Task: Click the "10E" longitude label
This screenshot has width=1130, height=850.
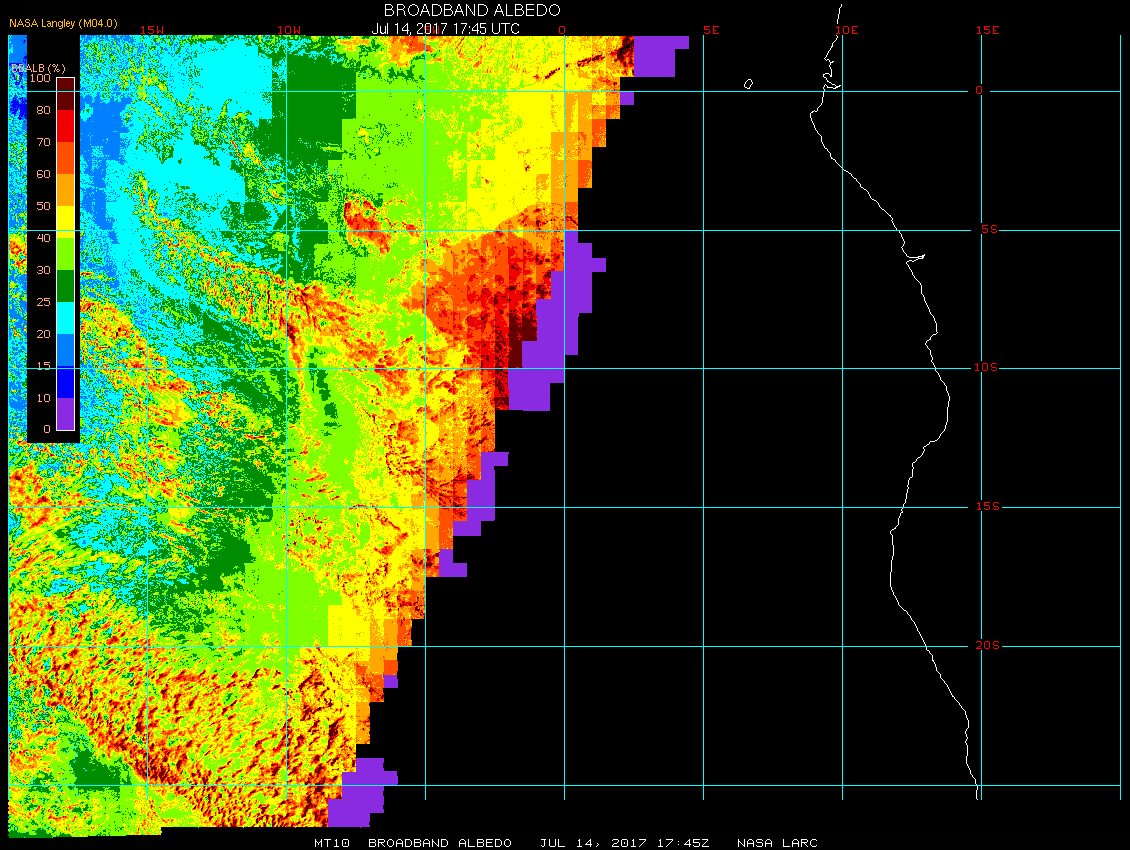Action: (x=847, y=30)
